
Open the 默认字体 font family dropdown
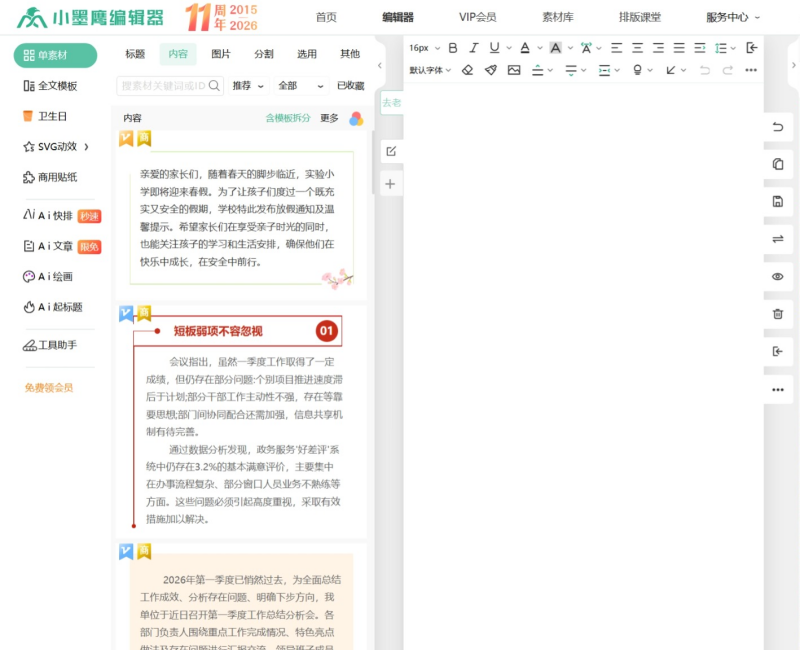click(430, 70)
